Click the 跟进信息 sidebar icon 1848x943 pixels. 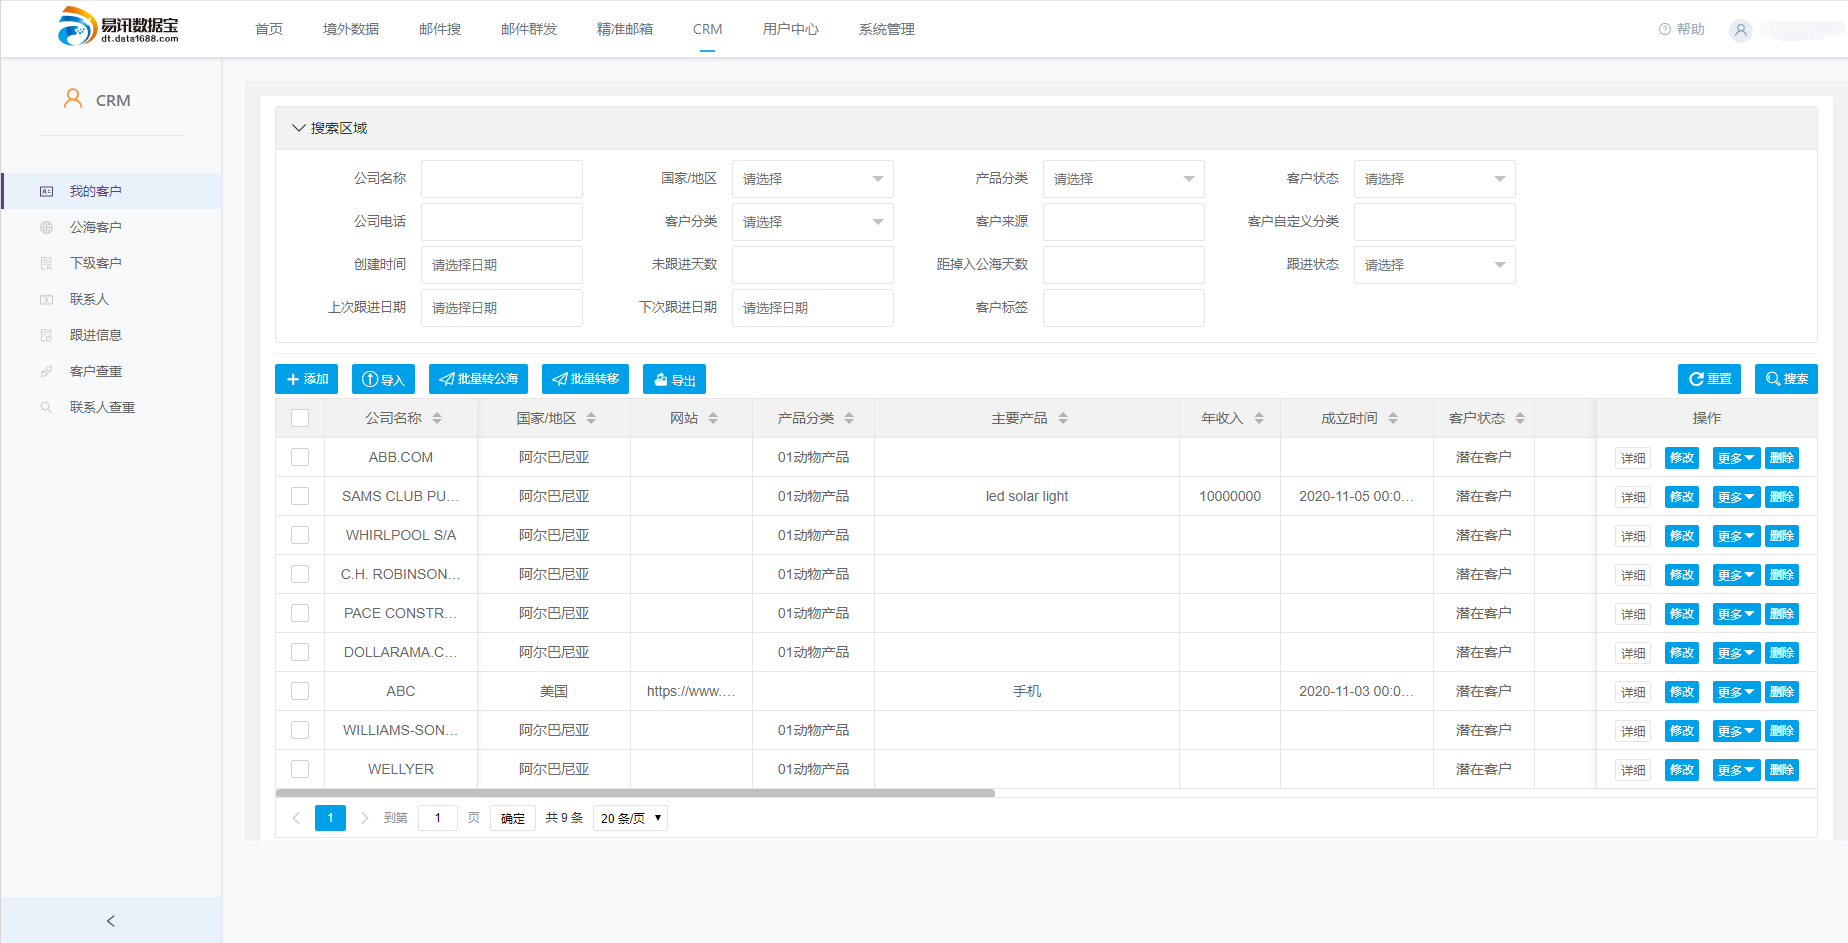[46, 335]
